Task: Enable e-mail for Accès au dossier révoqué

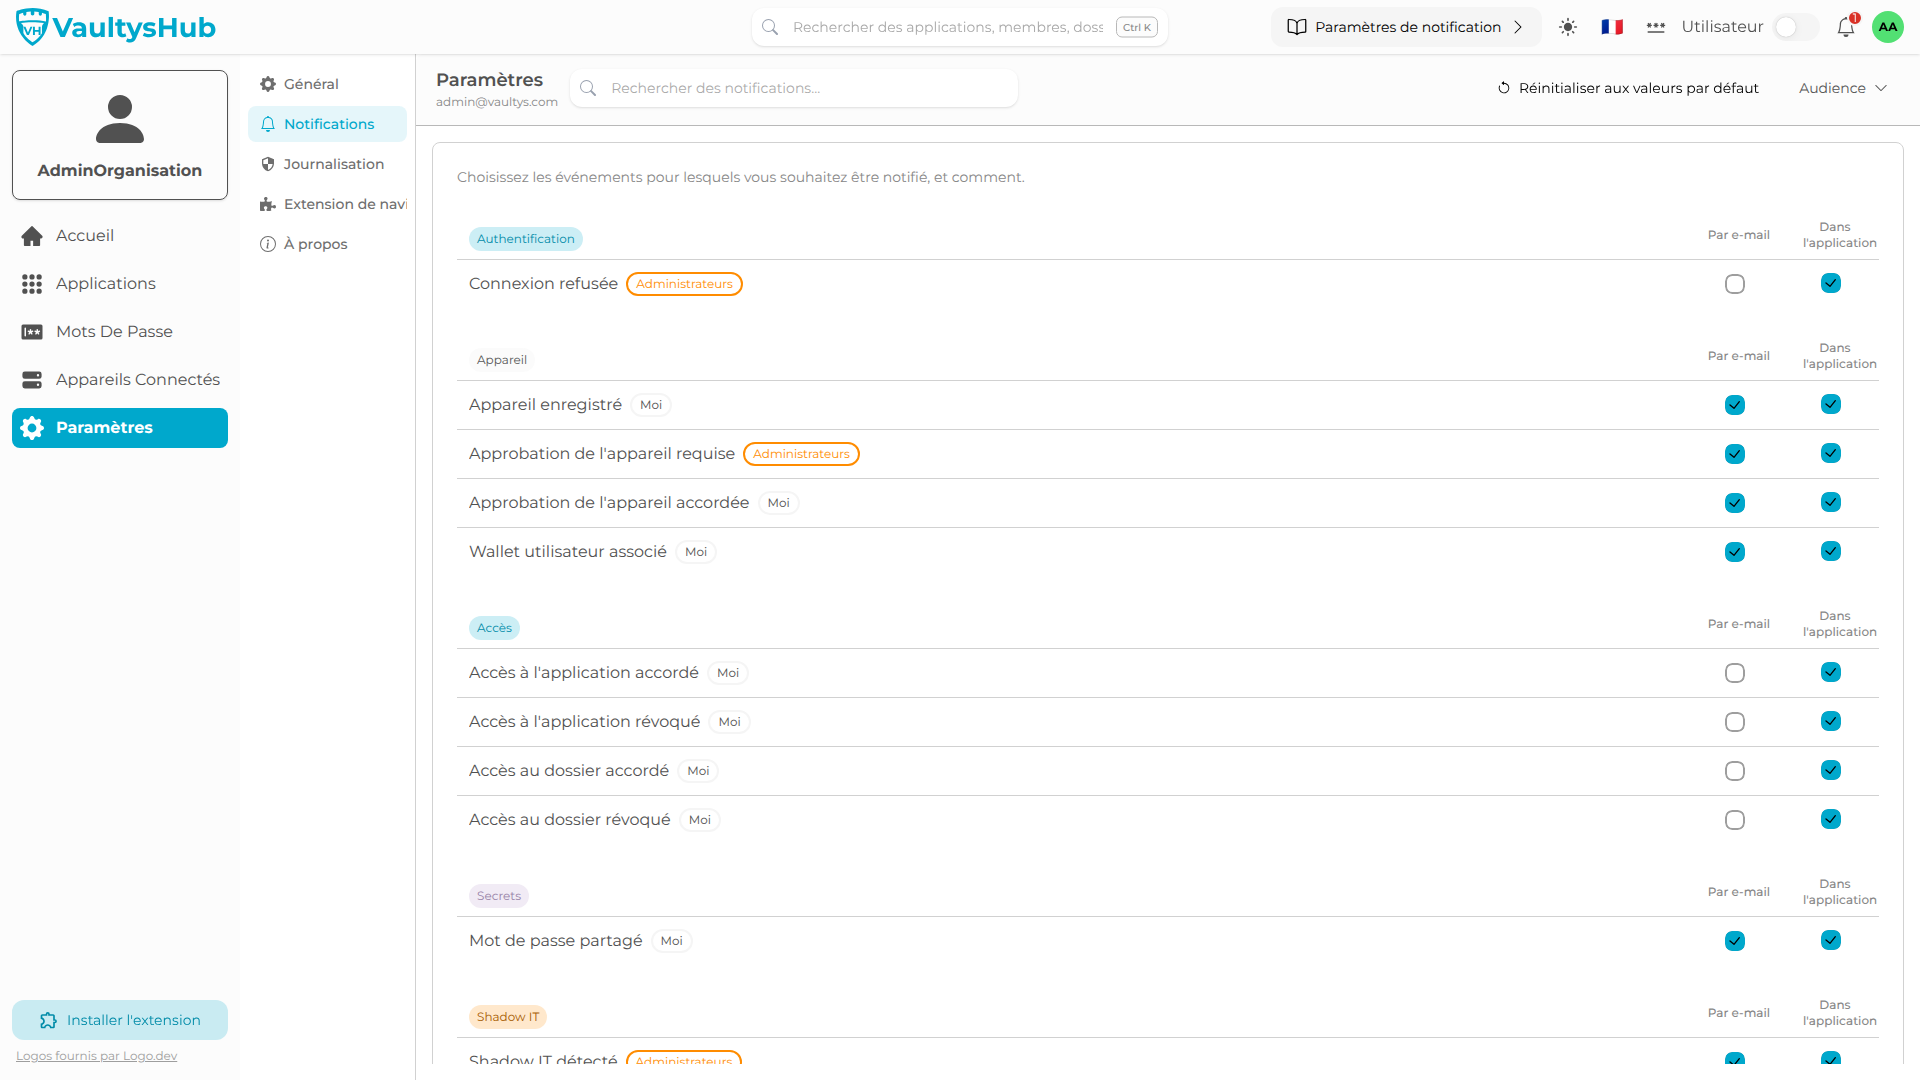Action: [1735, 820]
